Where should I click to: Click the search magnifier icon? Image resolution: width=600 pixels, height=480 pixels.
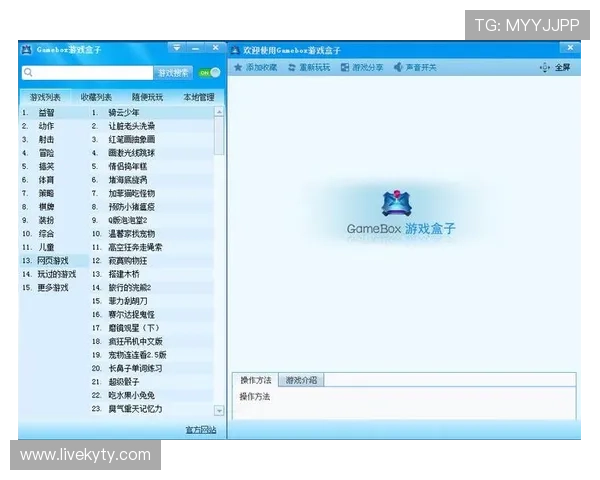point(28,72)
